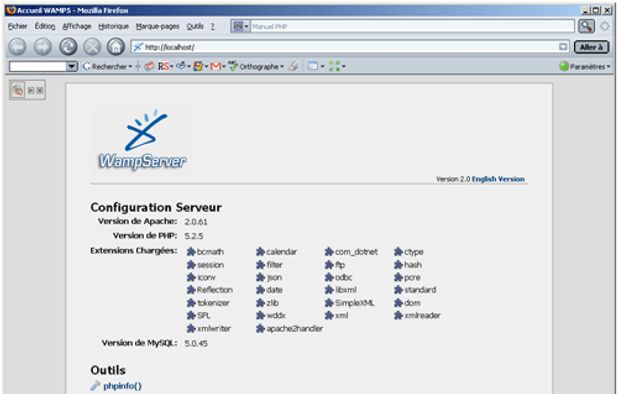Click the localhost address bar
The height and width of the screenshot is (394, 618).
click(351, 47)
